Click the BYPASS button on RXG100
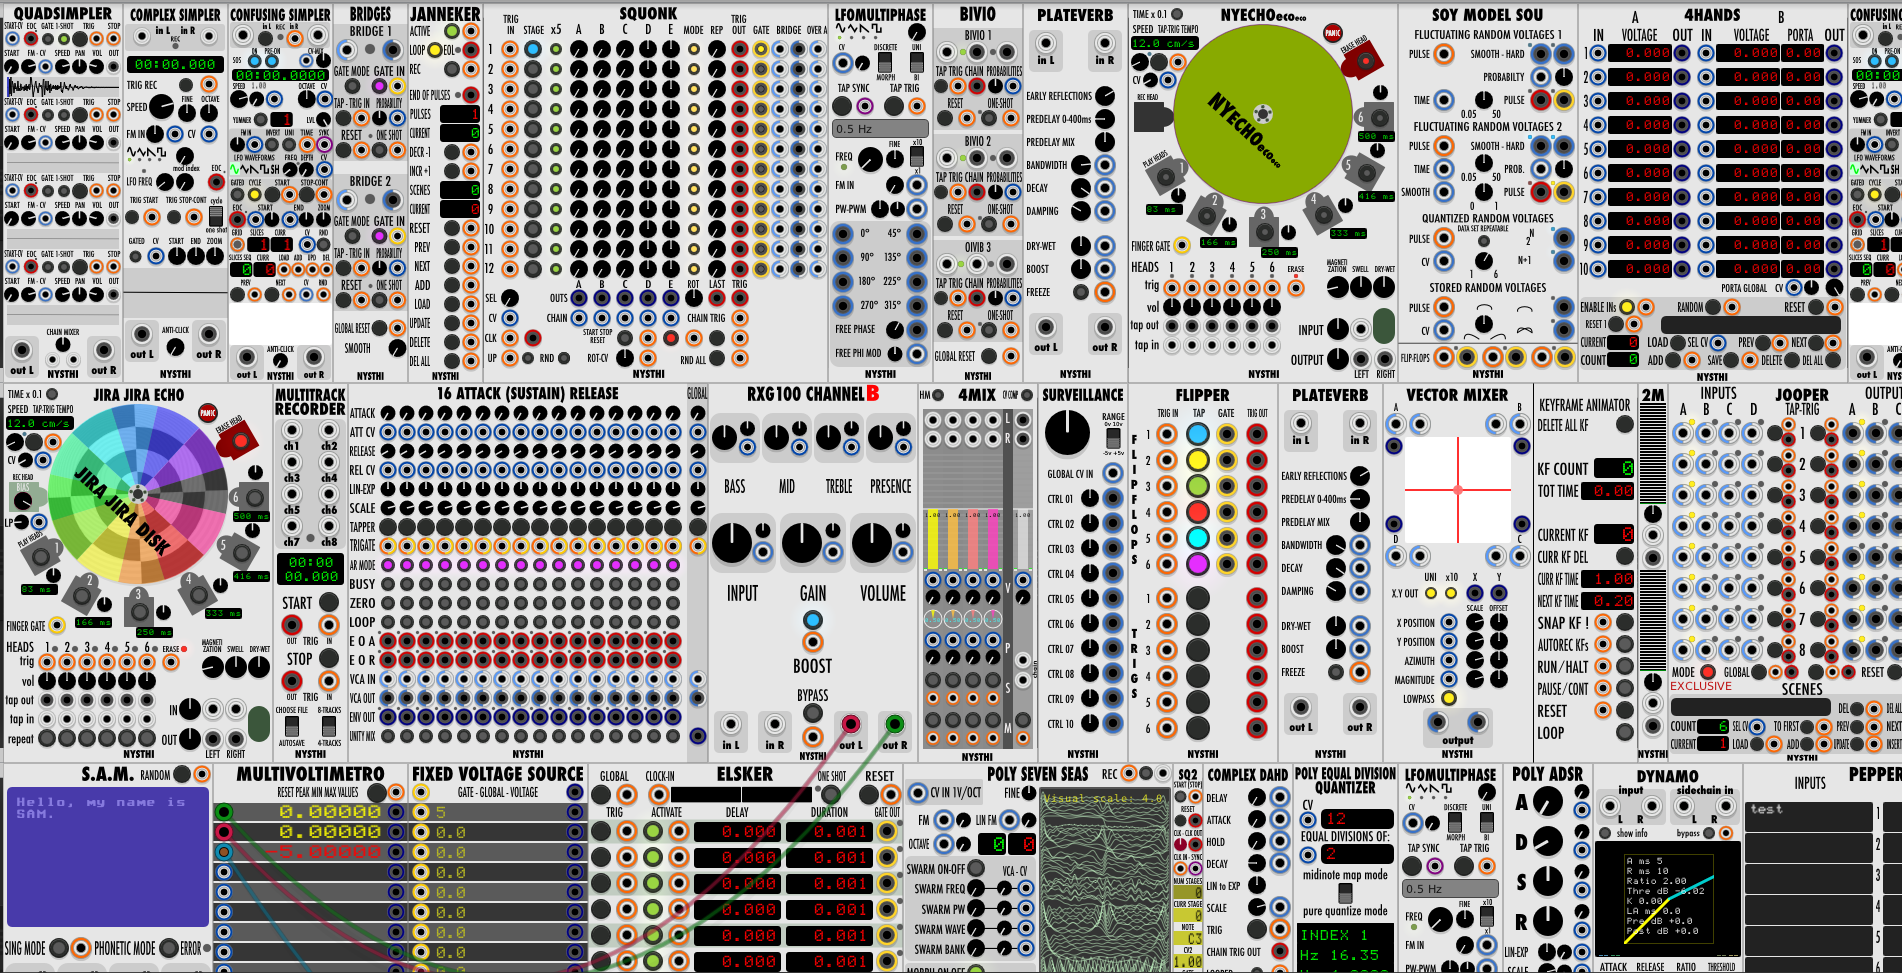 coord(813,713)
